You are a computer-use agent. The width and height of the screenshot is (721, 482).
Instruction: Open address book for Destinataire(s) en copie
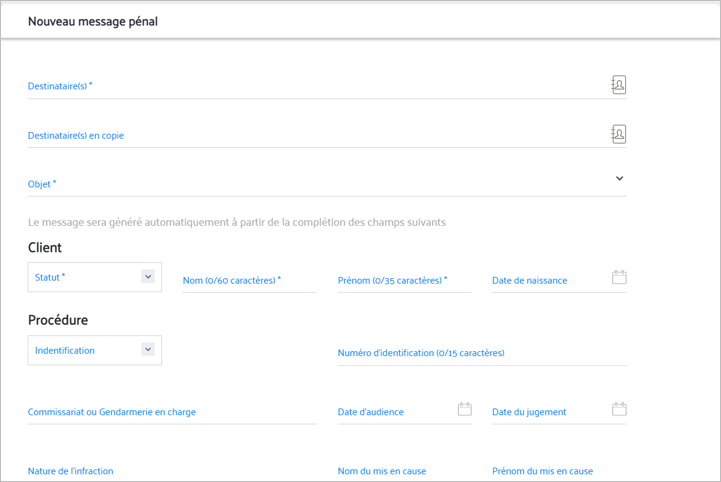click(619, 134)
